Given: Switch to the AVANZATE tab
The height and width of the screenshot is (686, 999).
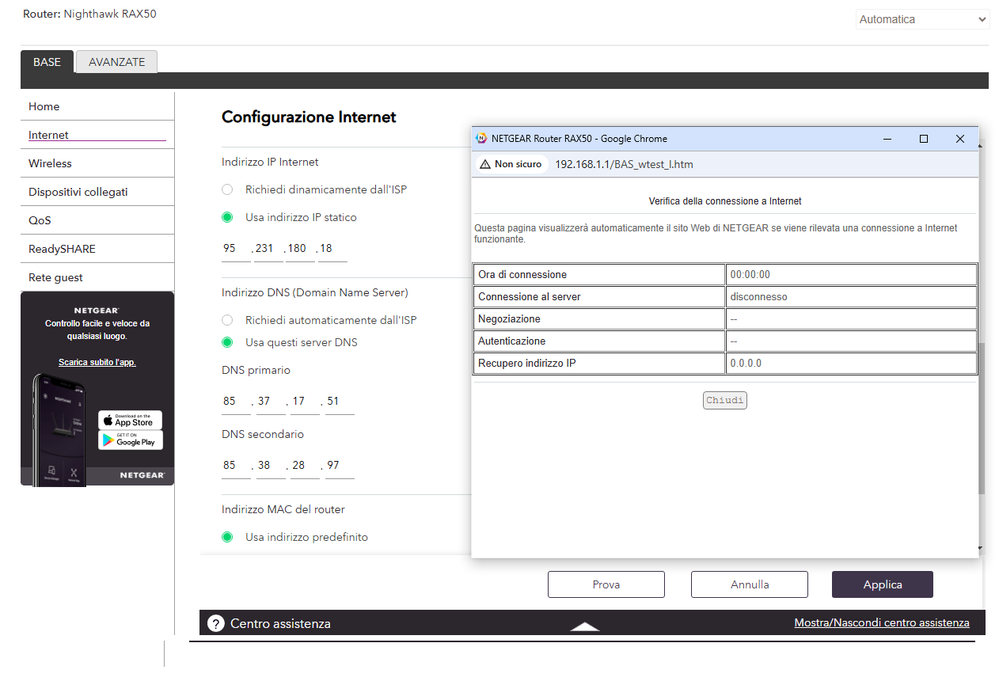Looking at the screenshot, I should pyautogui.click(x=117, y=62).
